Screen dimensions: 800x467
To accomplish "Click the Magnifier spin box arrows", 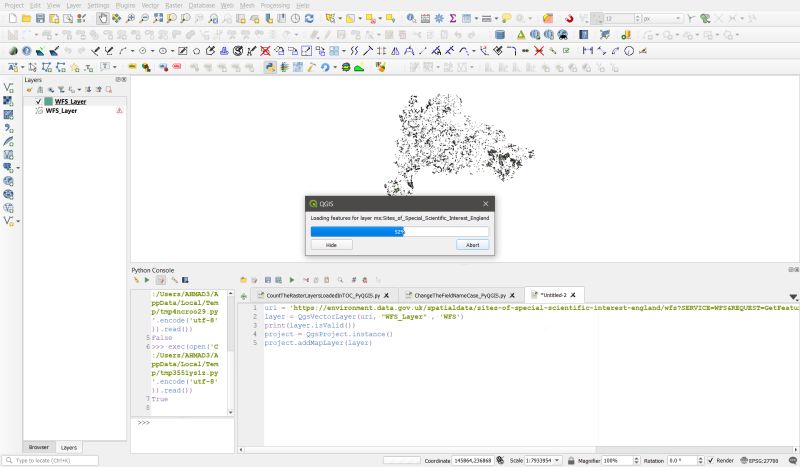I will coord(636,460).
